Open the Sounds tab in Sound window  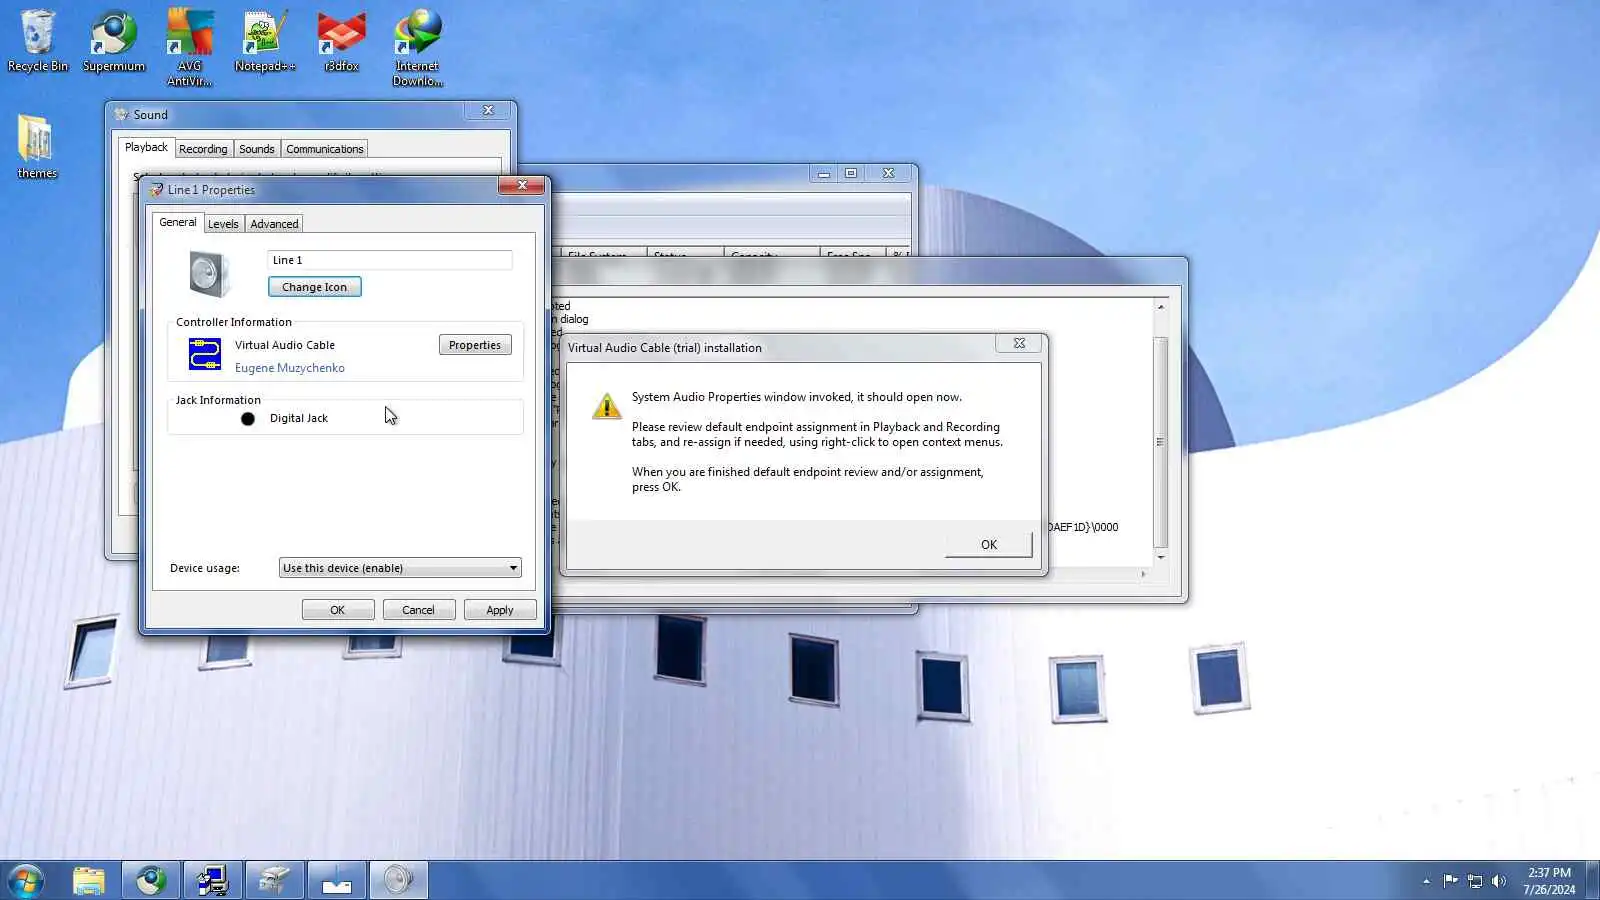coord(257,149)
